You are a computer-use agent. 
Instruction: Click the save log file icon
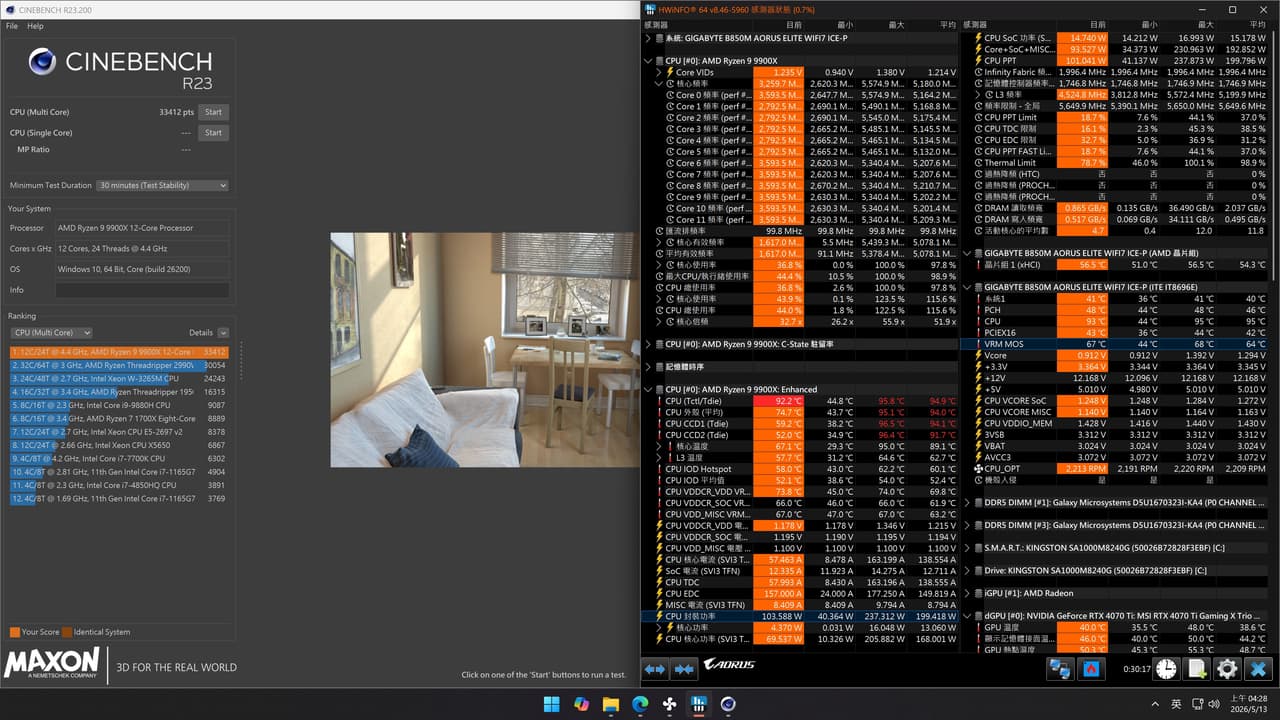(1196, 669)
